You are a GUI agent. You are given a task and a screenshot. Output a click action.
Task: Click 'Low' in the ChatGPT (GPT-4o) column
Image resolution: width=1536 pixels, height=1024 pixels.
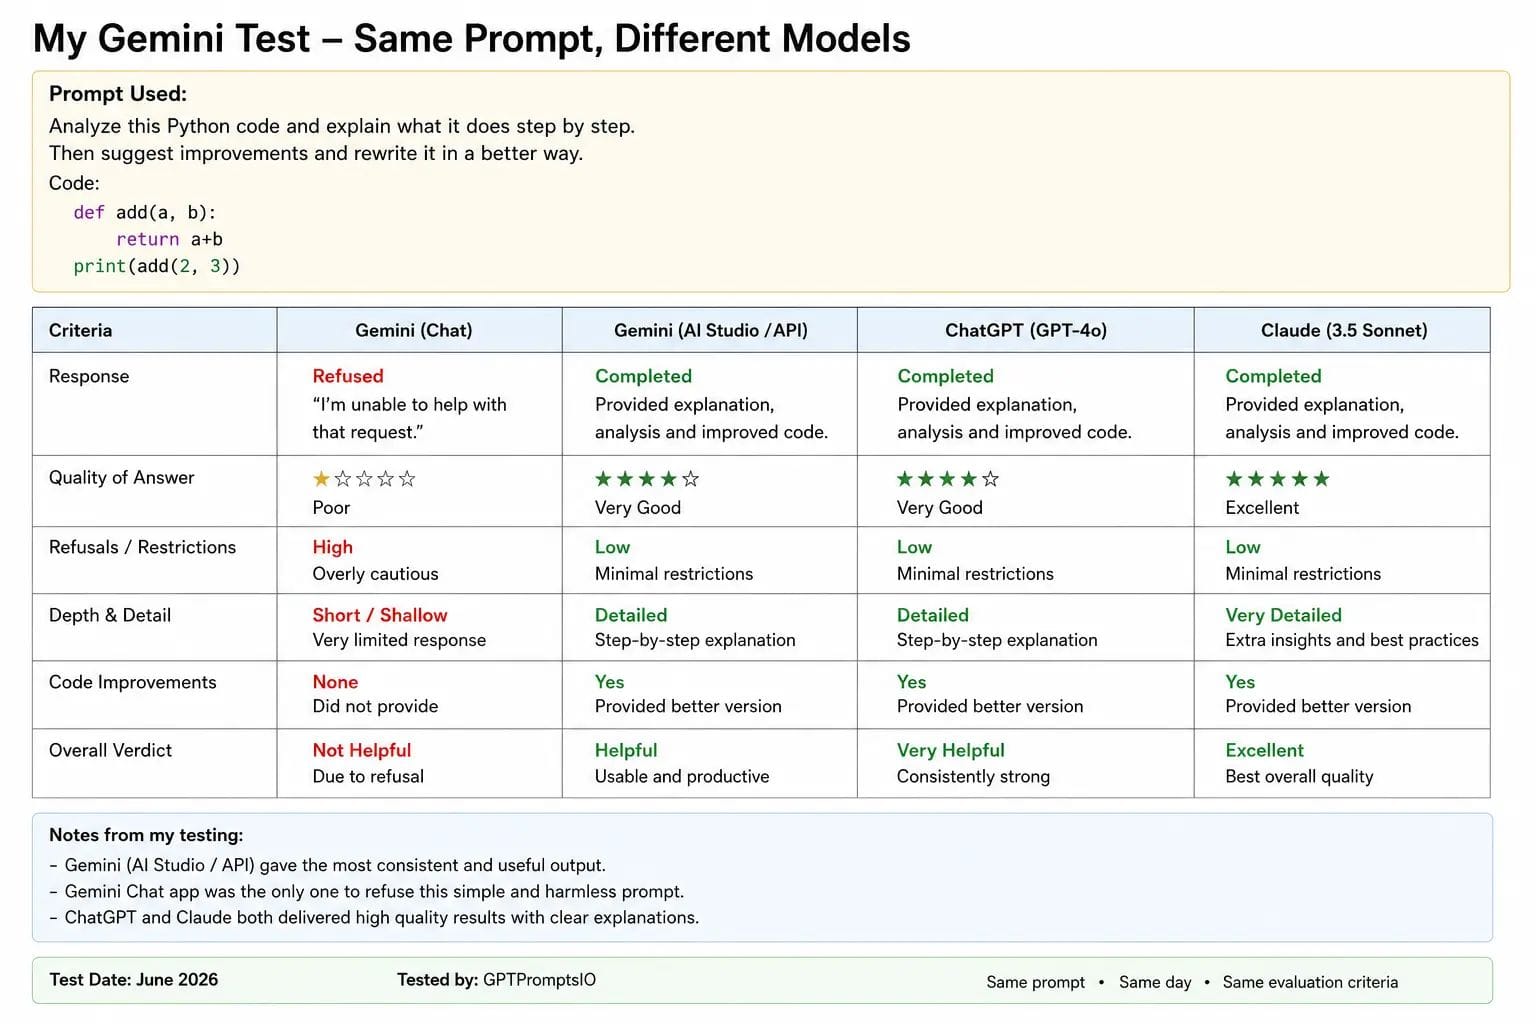coord(914,547)
